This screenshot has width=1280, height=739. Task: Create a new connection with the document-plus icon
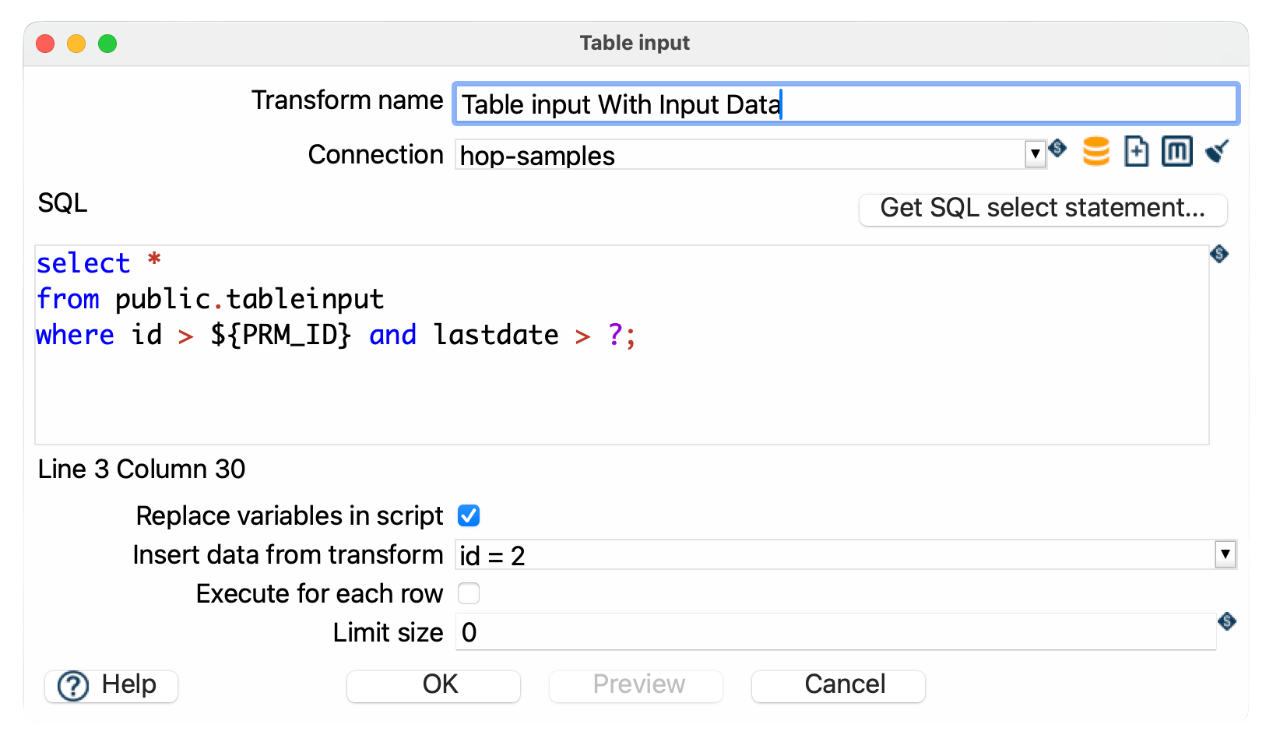(x=1136, y=151)
